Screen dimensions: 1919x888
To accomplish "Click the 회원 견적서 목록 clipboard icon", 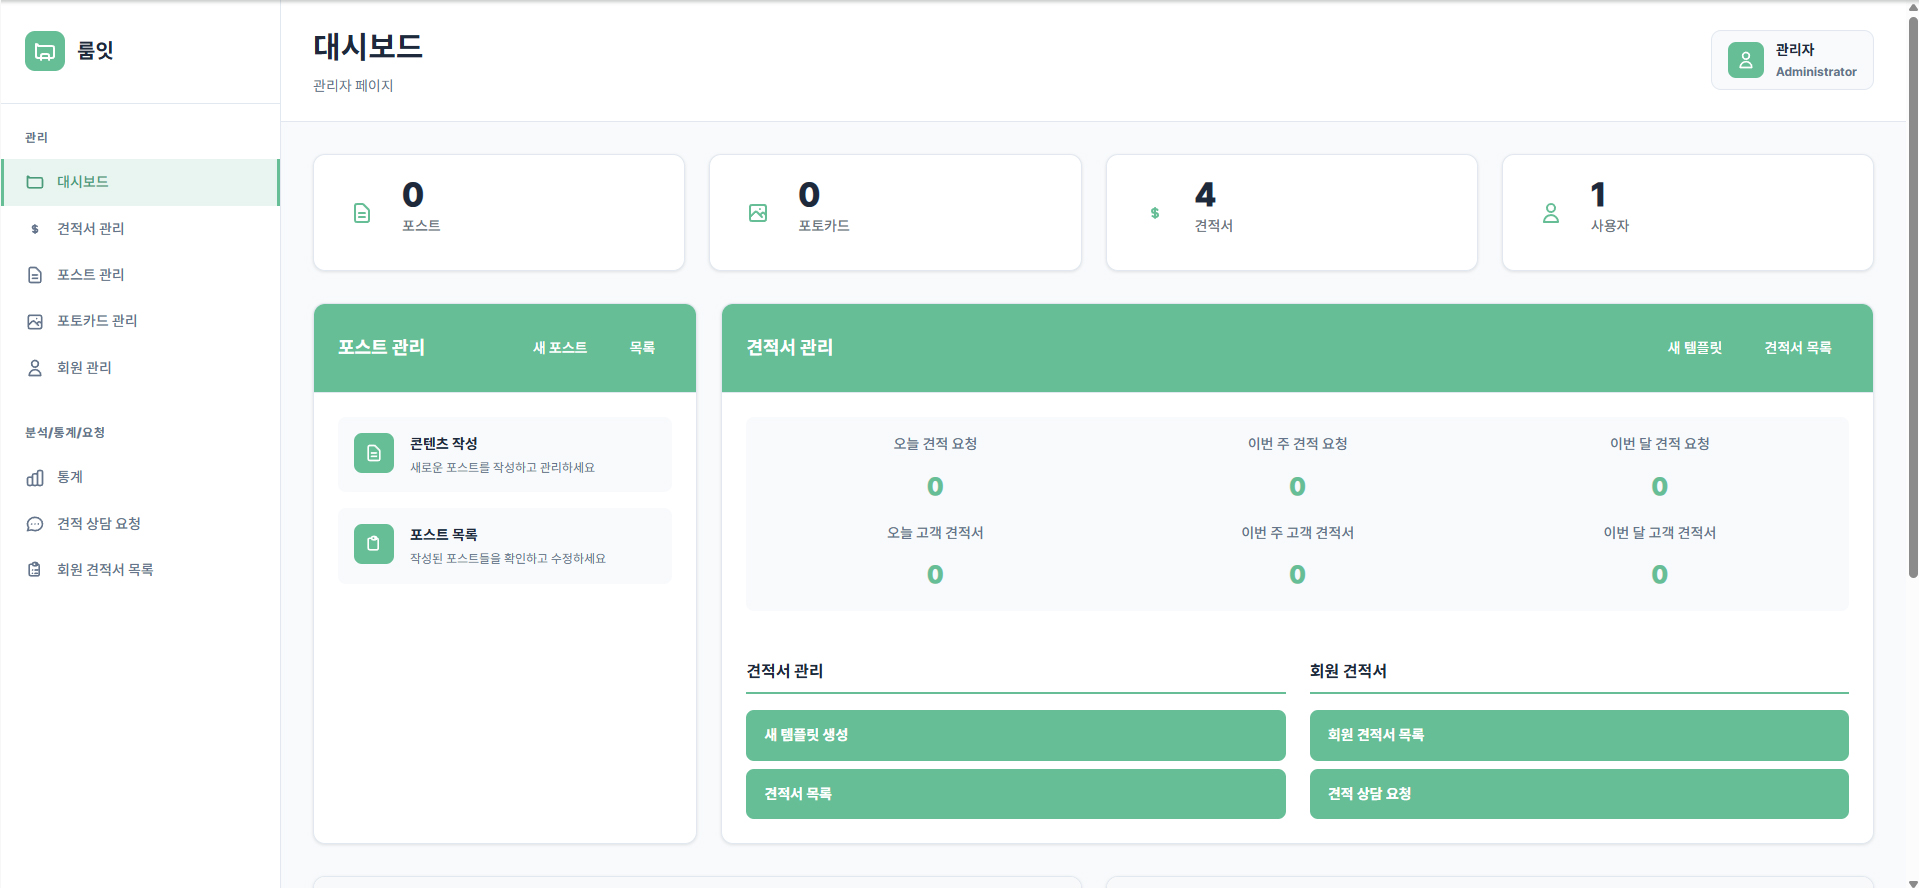I will point(35,570).
